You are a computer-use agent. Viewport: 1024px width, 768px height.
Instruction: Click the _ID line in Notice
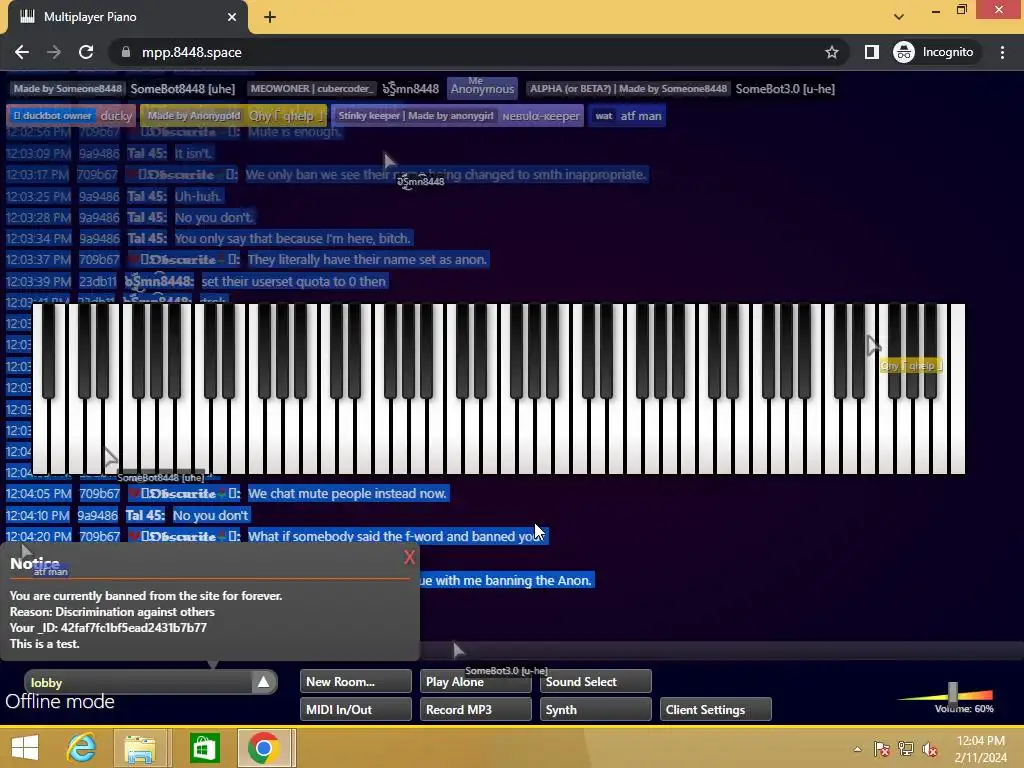point(108,628)
